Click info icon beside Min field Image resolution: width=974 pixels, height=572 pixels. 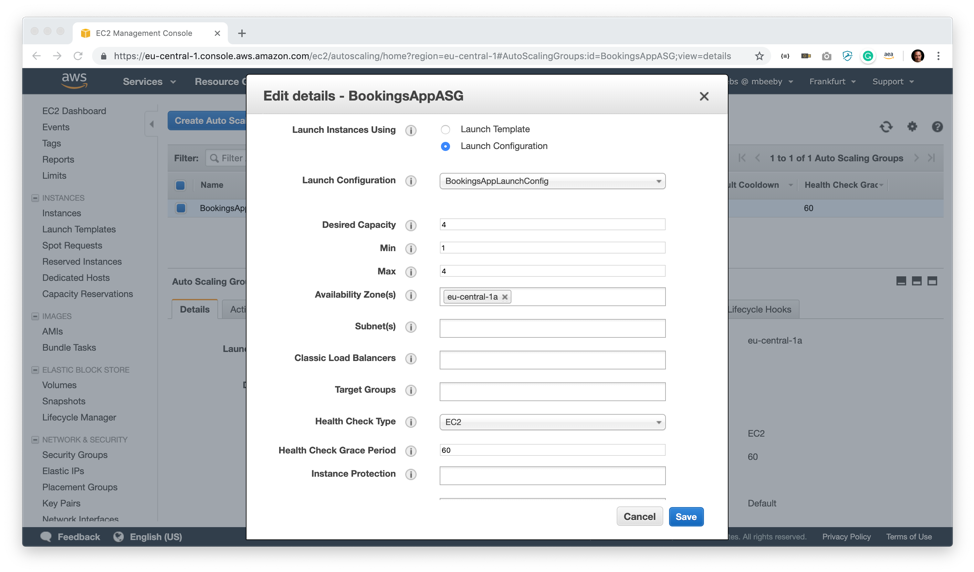click(x=411, y=248)
